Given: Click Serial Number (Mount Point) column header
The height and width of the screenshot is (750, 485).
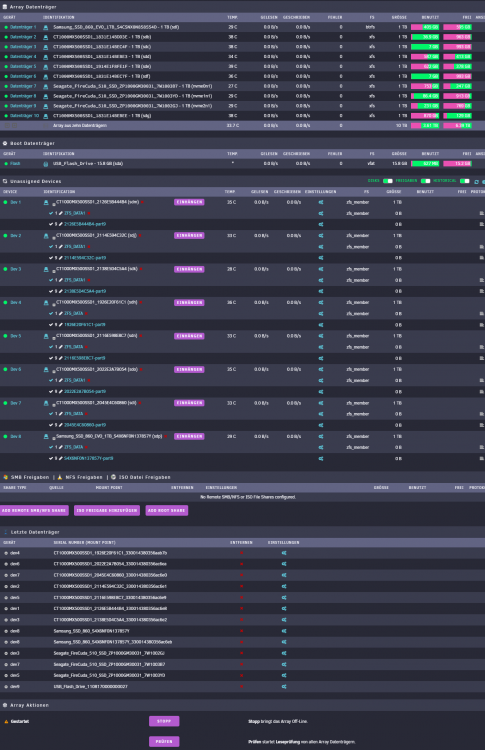Looking at the screenshot, I should (84, 542).
